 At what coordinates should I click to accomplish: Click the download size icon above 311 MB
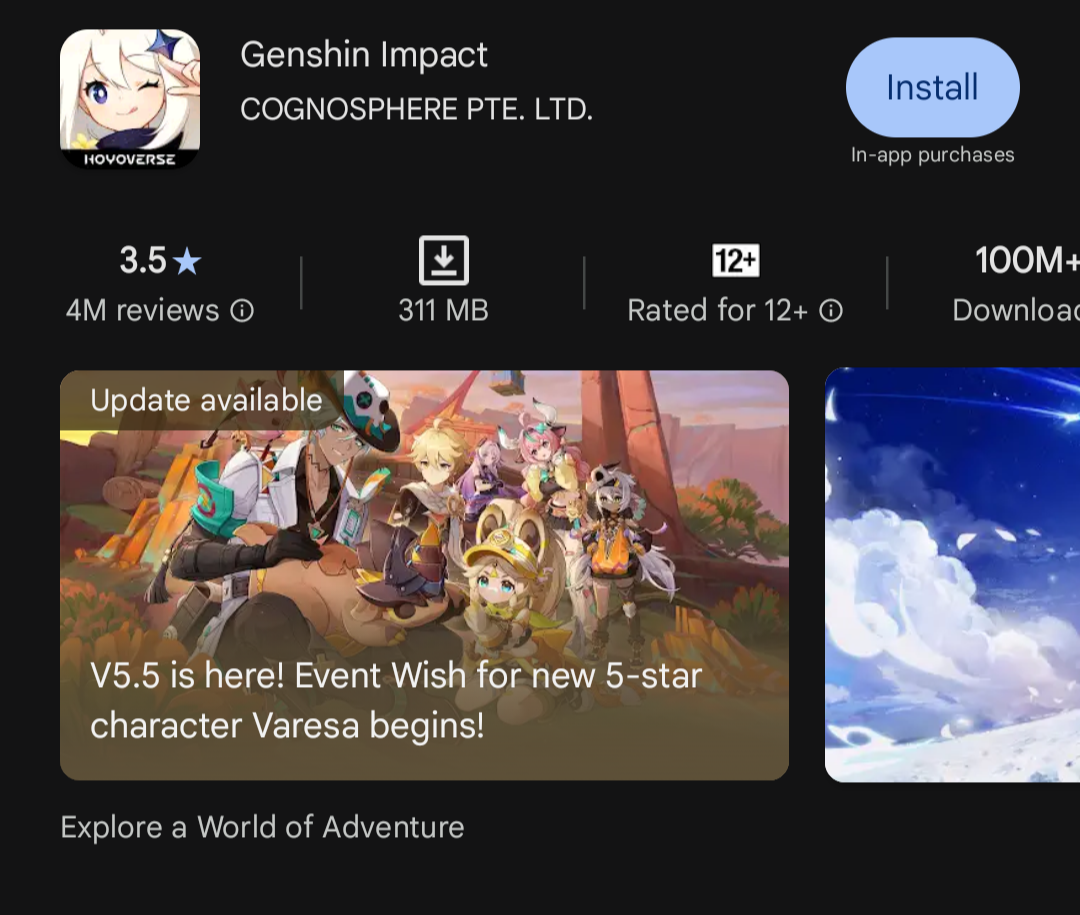444,260
